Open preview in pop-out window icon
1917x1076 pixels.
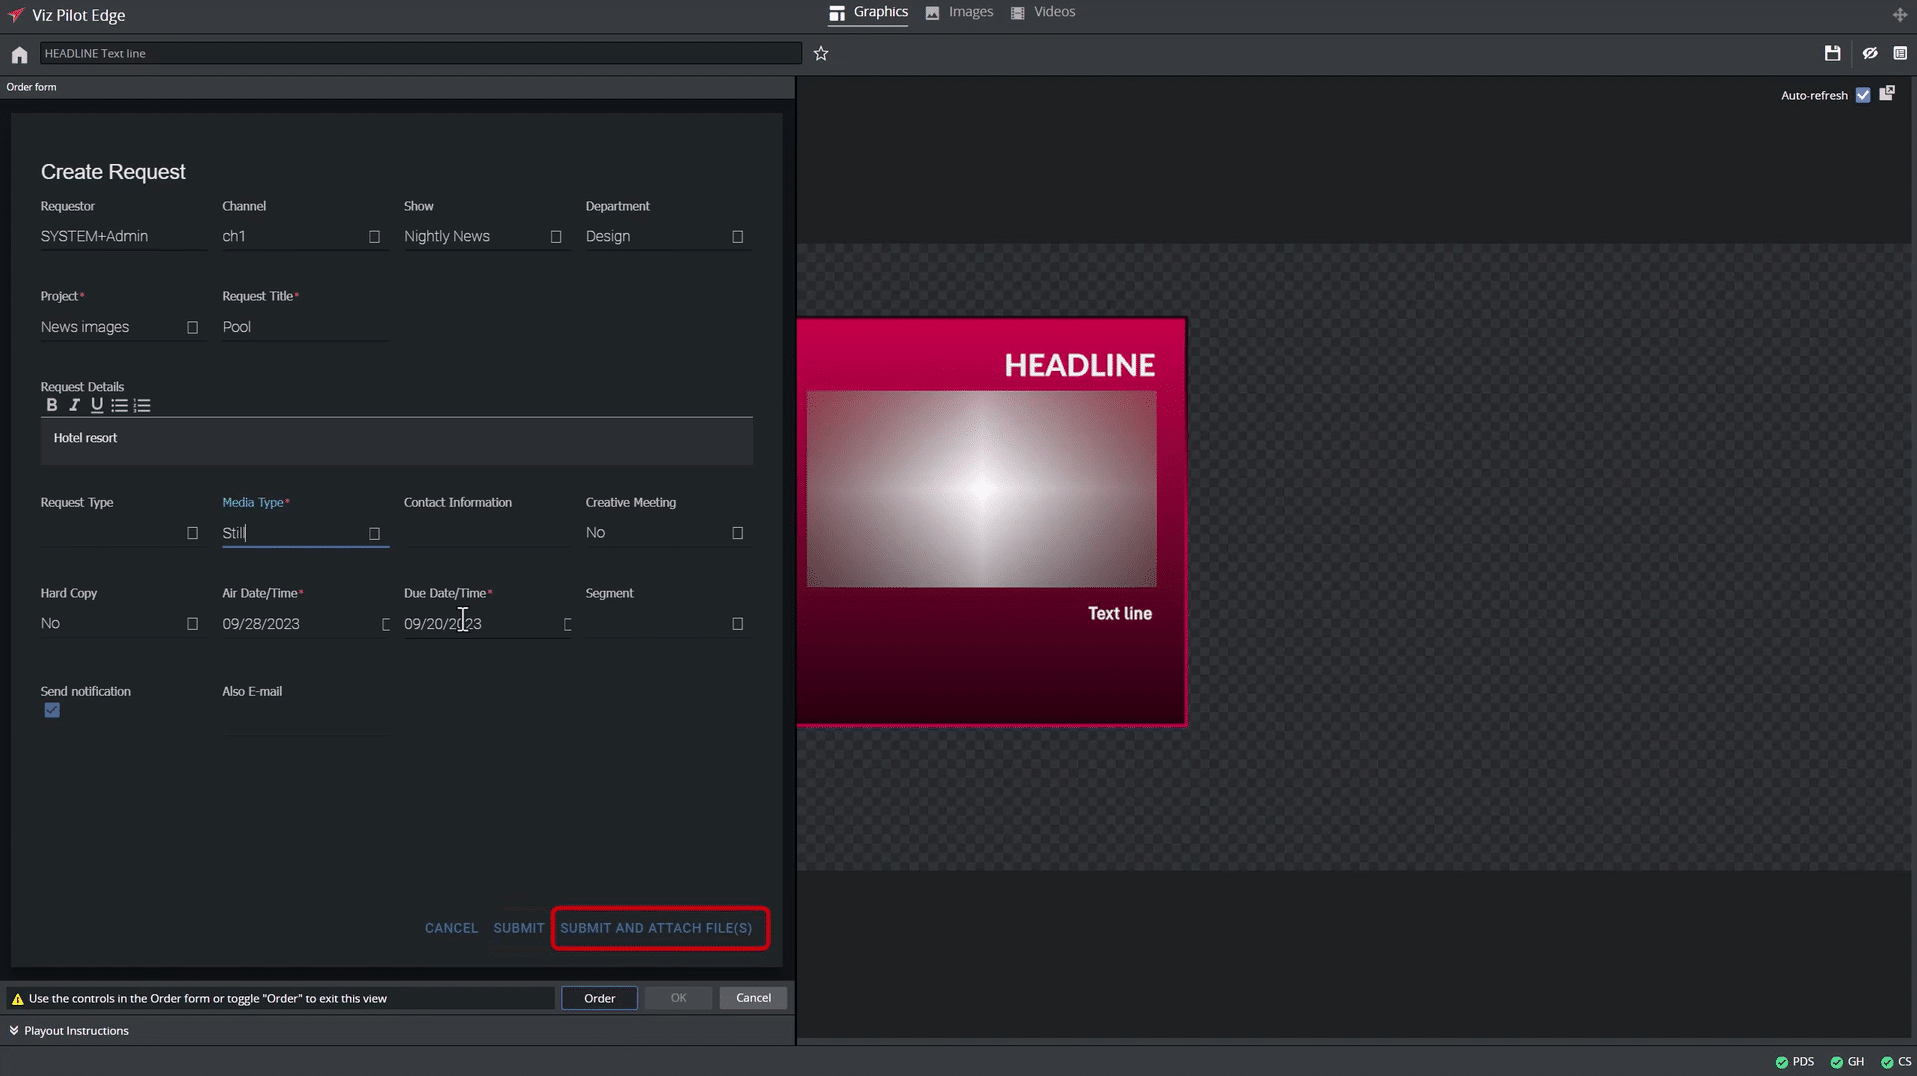click(1887, 94)
